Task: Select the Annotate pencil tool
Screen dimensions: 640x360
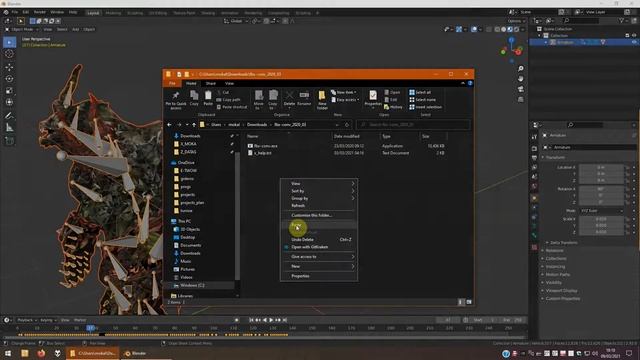Action: click(9, 116)
